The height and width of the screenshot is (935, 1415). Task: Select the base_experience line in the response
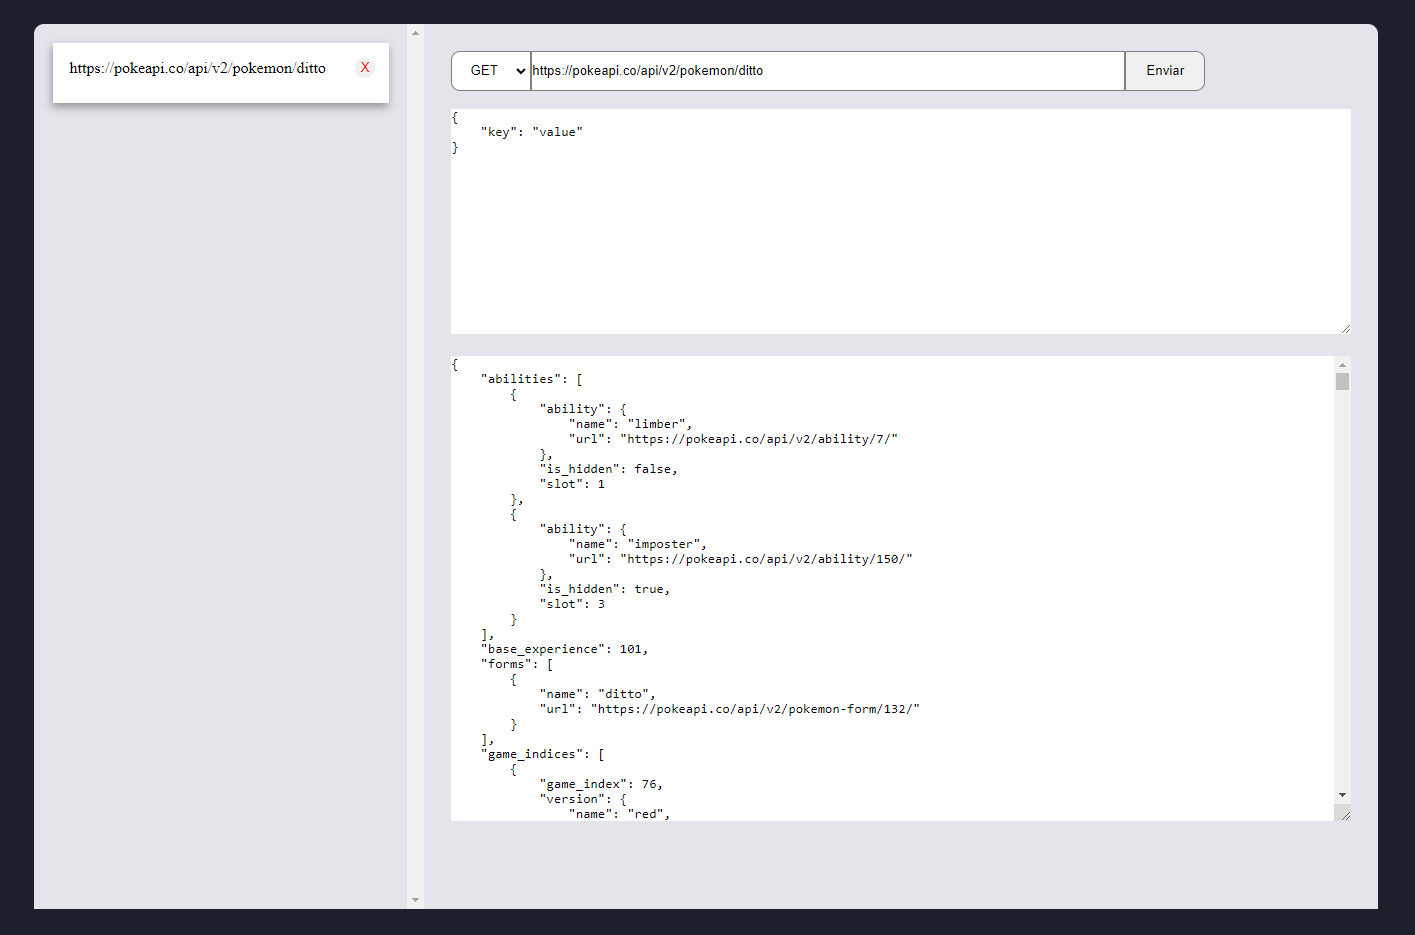(x=563, y=648)
